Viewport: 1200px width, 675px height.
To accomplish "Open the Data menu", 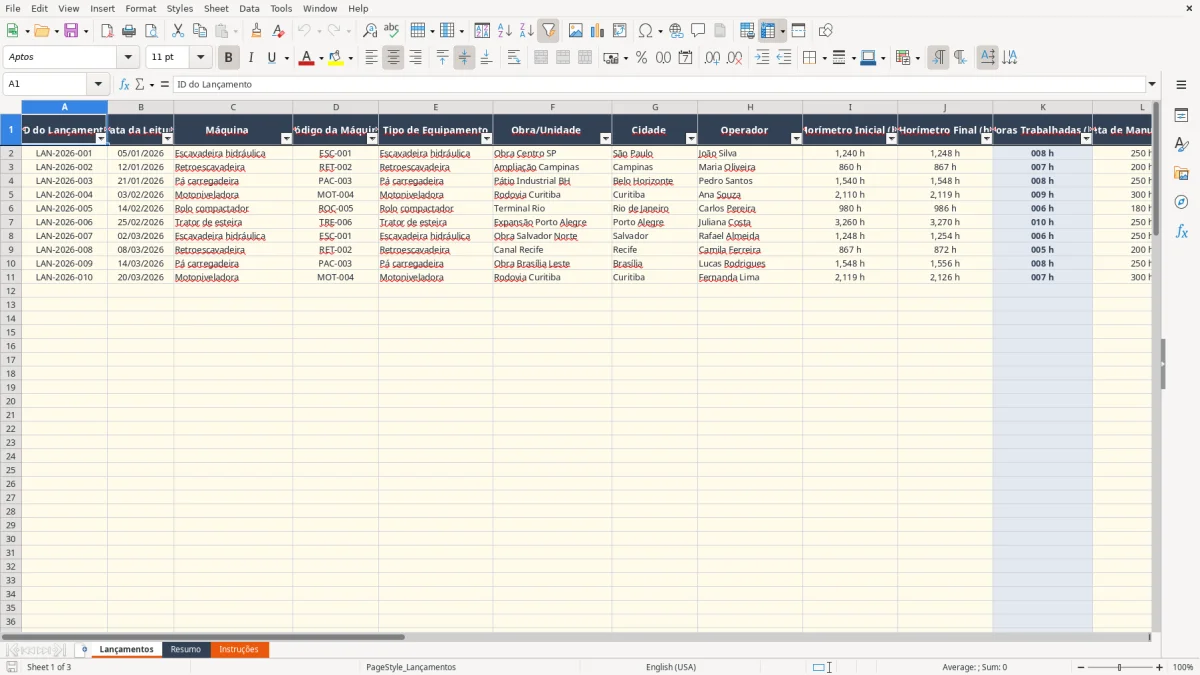I will click(x=249, y=8).
